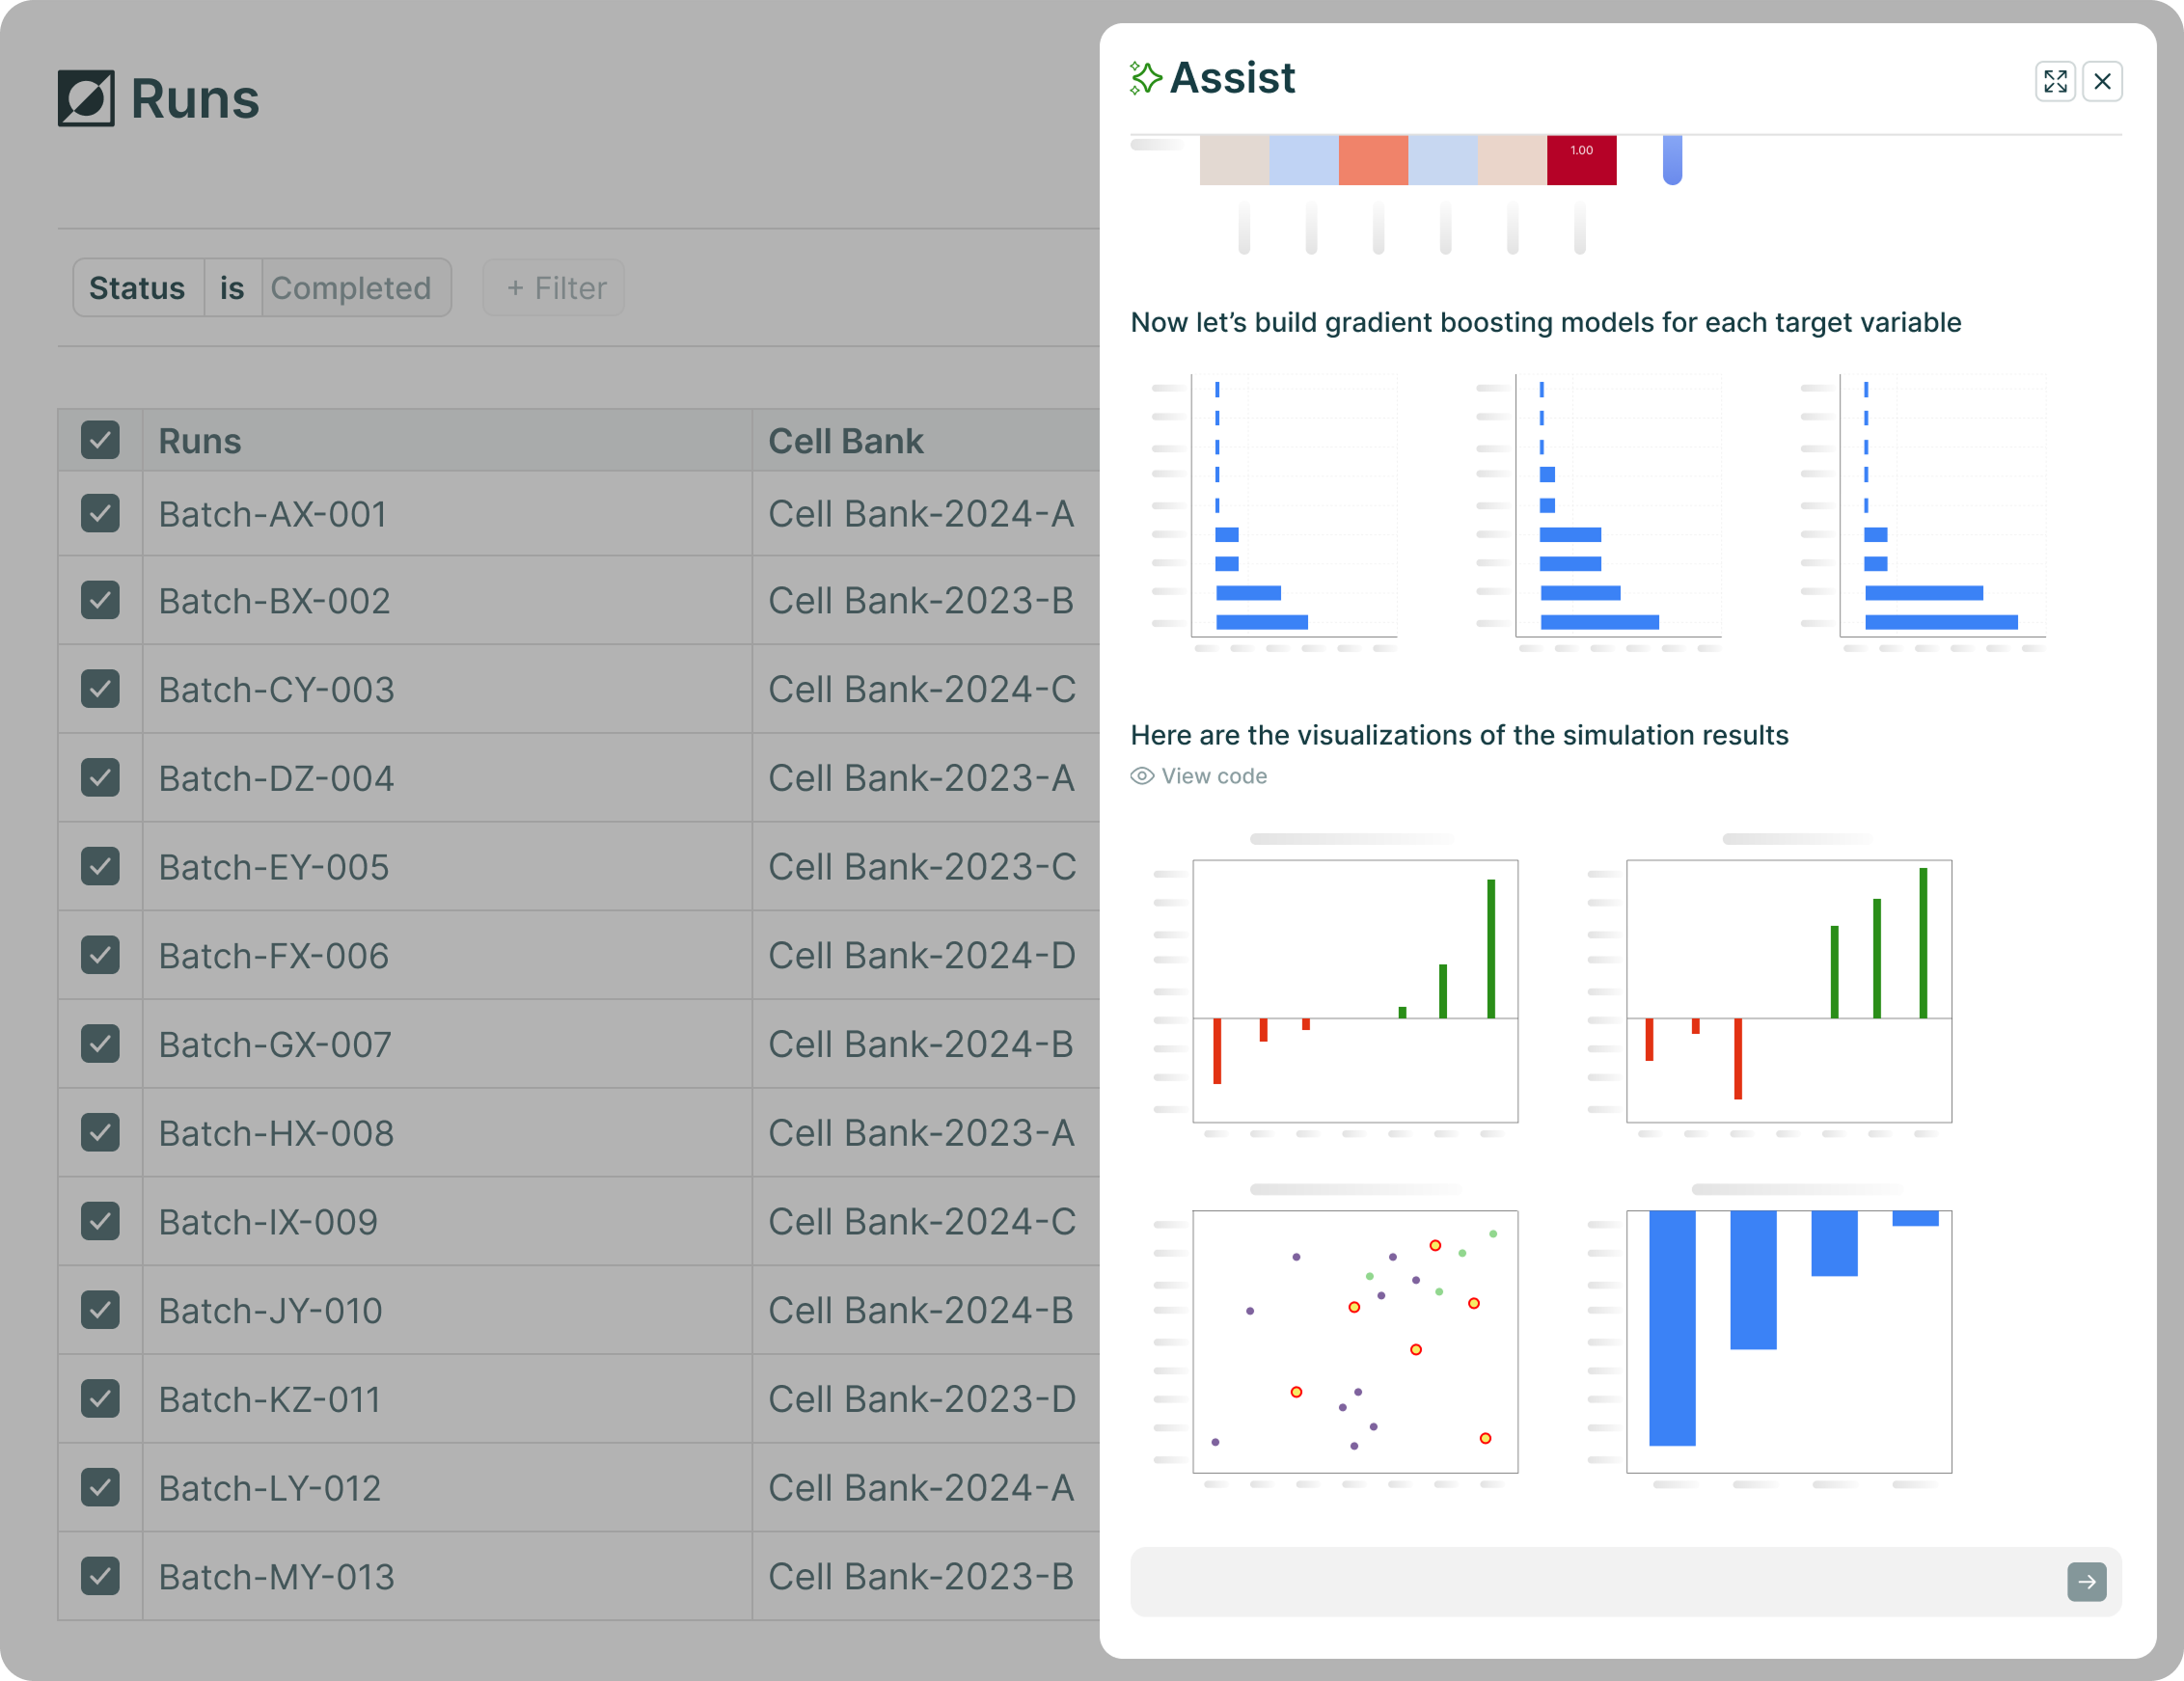Click the Runs column header
2184x1681 pixels.
[200, 441]
